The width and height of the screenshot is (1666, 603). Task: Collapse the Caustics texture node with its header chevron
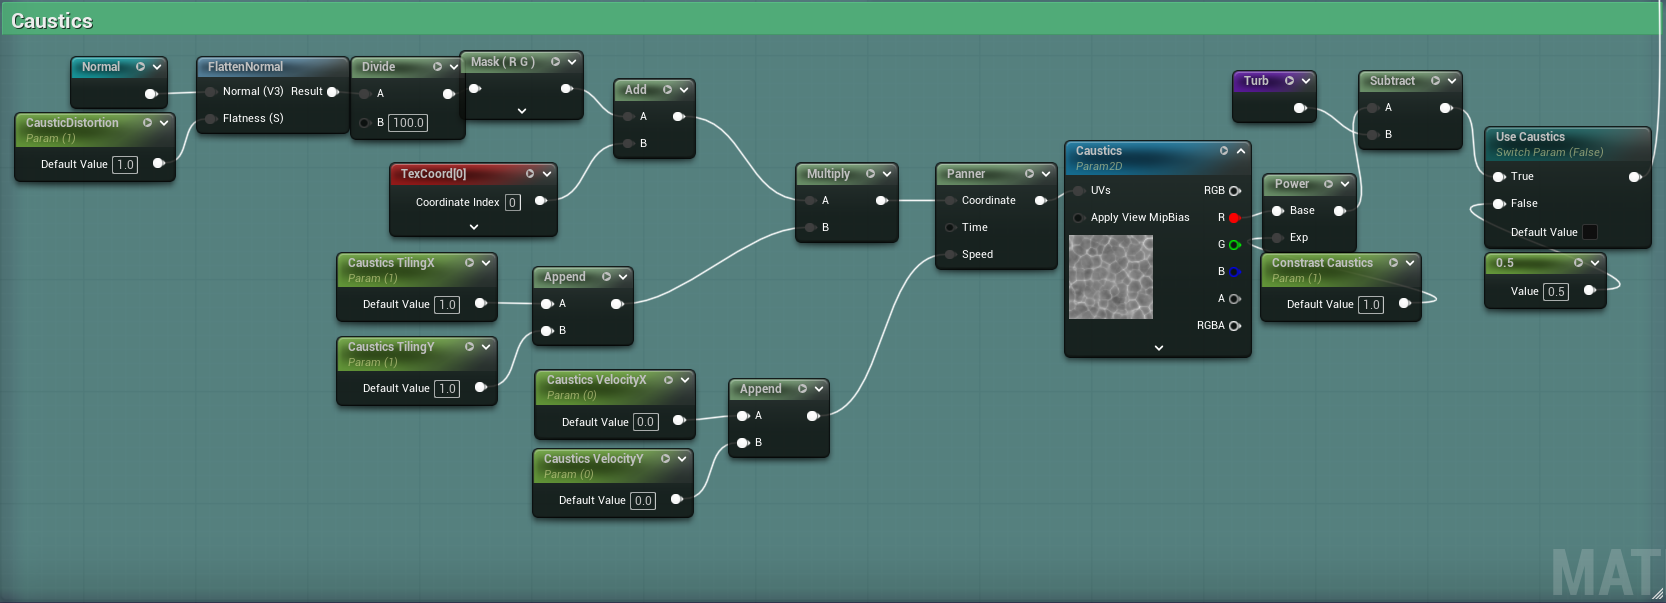(1241, 151)
